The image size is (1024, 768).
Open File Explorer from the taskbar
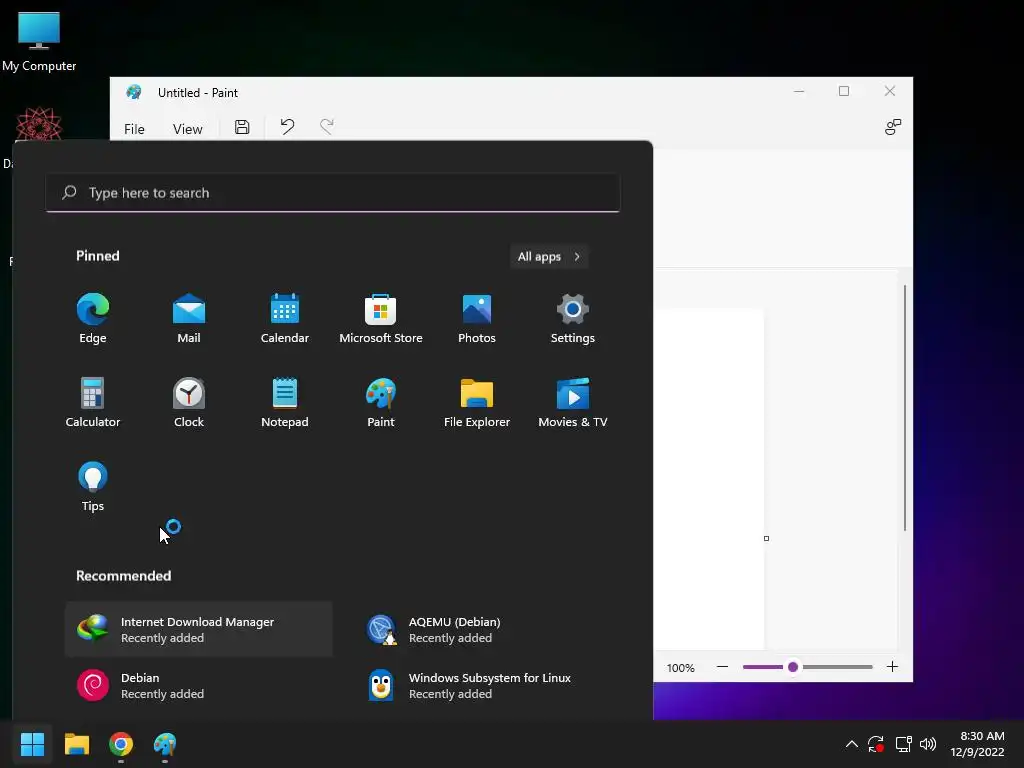tap(77, 744)
